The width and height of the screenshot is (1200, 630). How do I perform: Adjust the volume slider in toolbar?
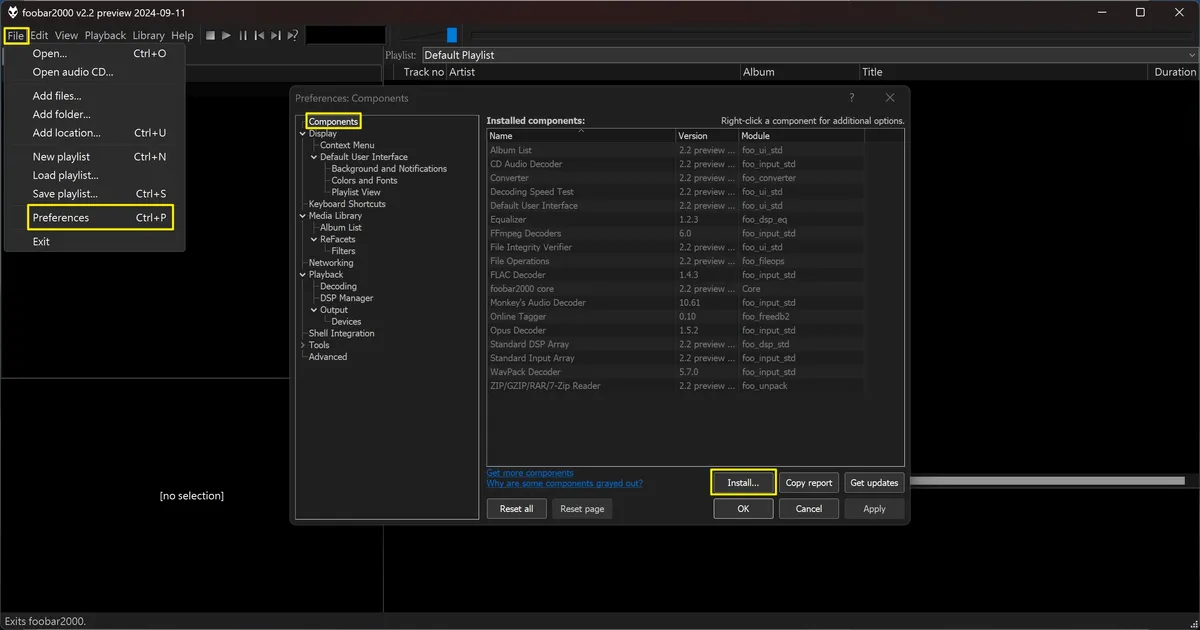tap(452, 35)
